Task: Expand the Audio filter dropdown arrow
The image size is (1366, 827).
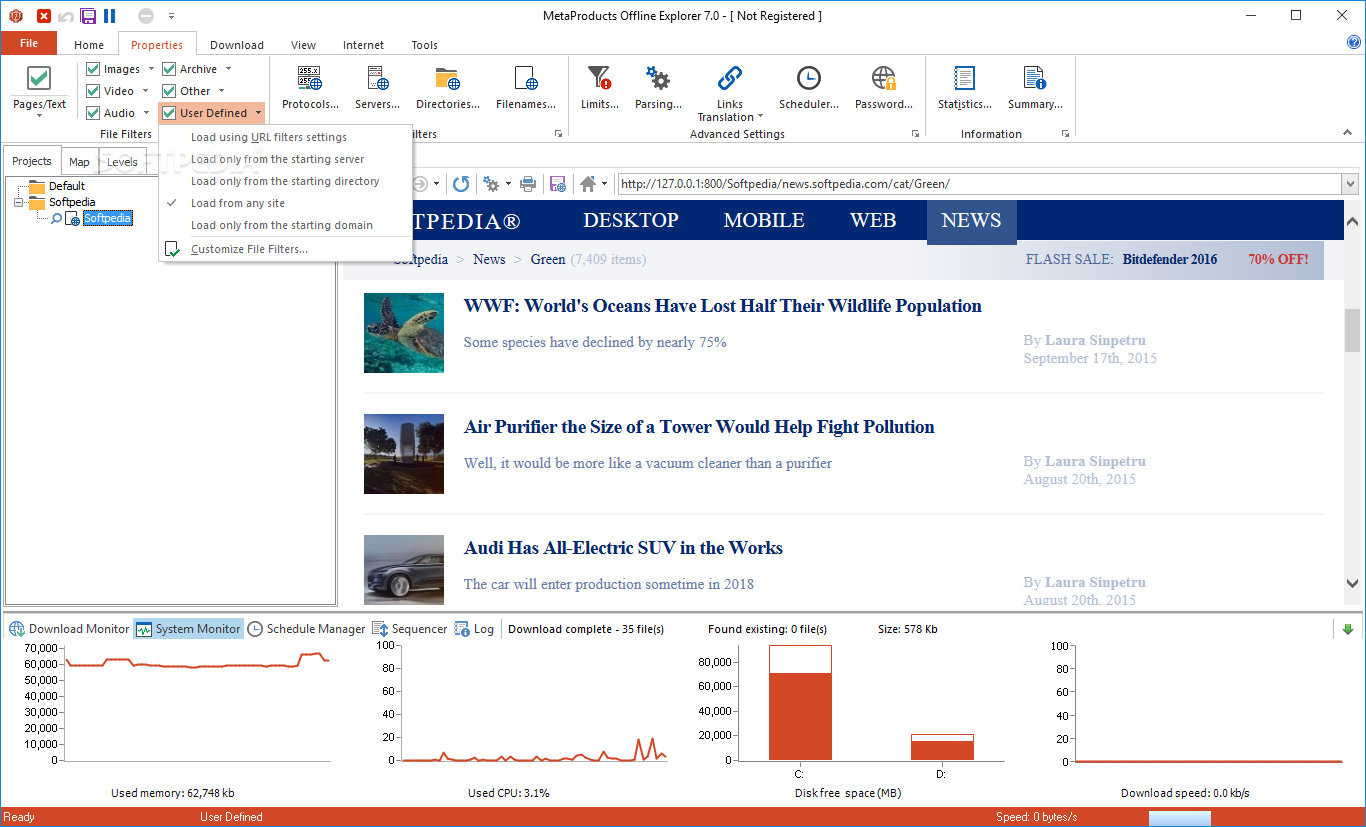Action: [146, 113]
